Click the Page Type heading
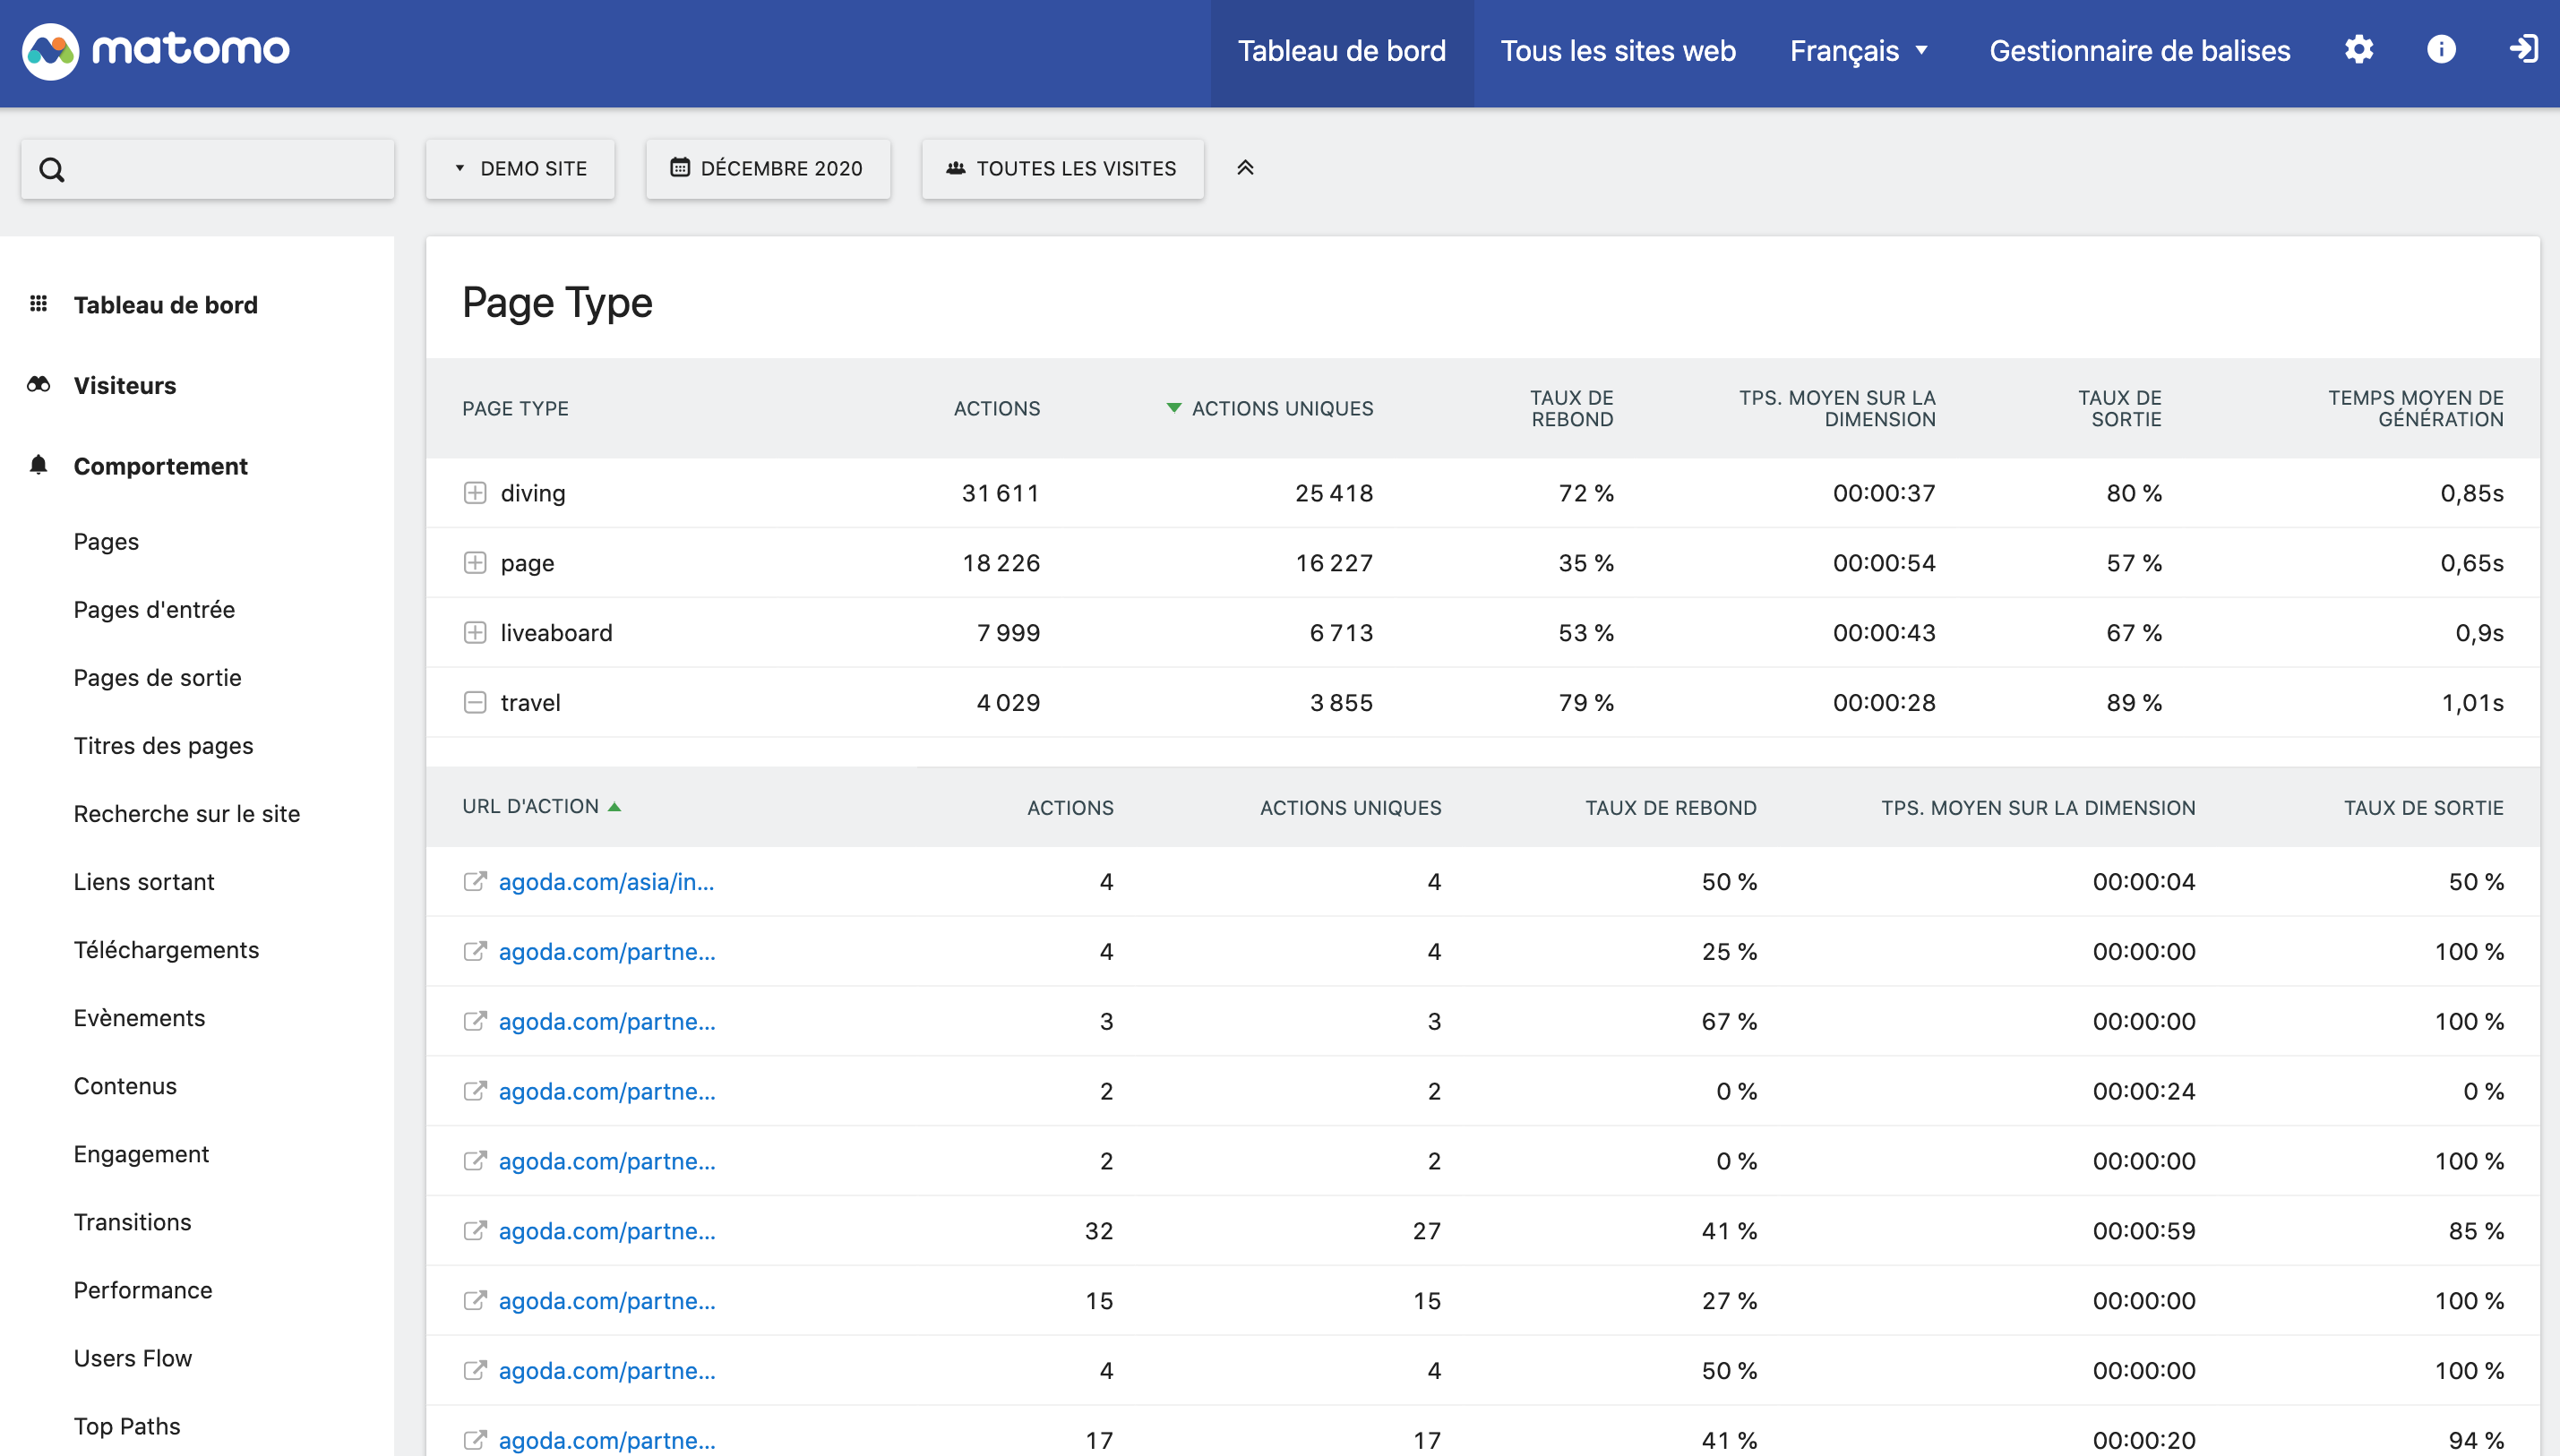The image size is (2560, 1456). (557, 302)
